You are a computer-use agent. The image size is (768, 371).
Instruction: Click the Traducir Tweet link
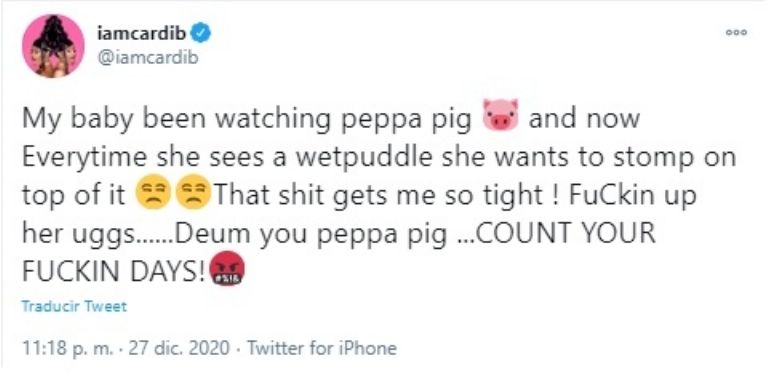click(74, 307)
